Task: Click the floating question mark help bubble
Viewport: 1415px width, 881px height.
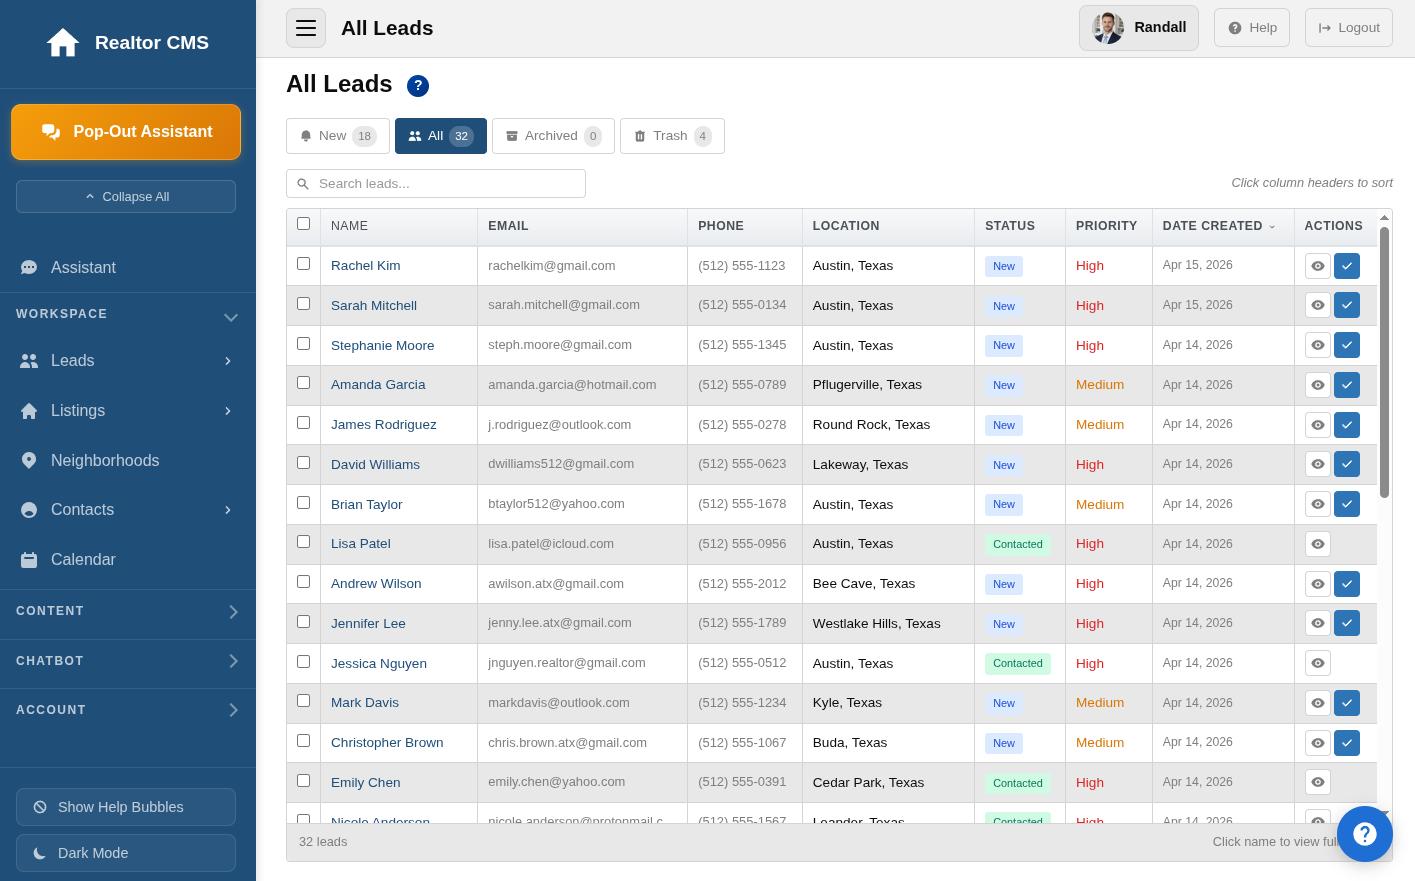Action: tap(1365, 834)
